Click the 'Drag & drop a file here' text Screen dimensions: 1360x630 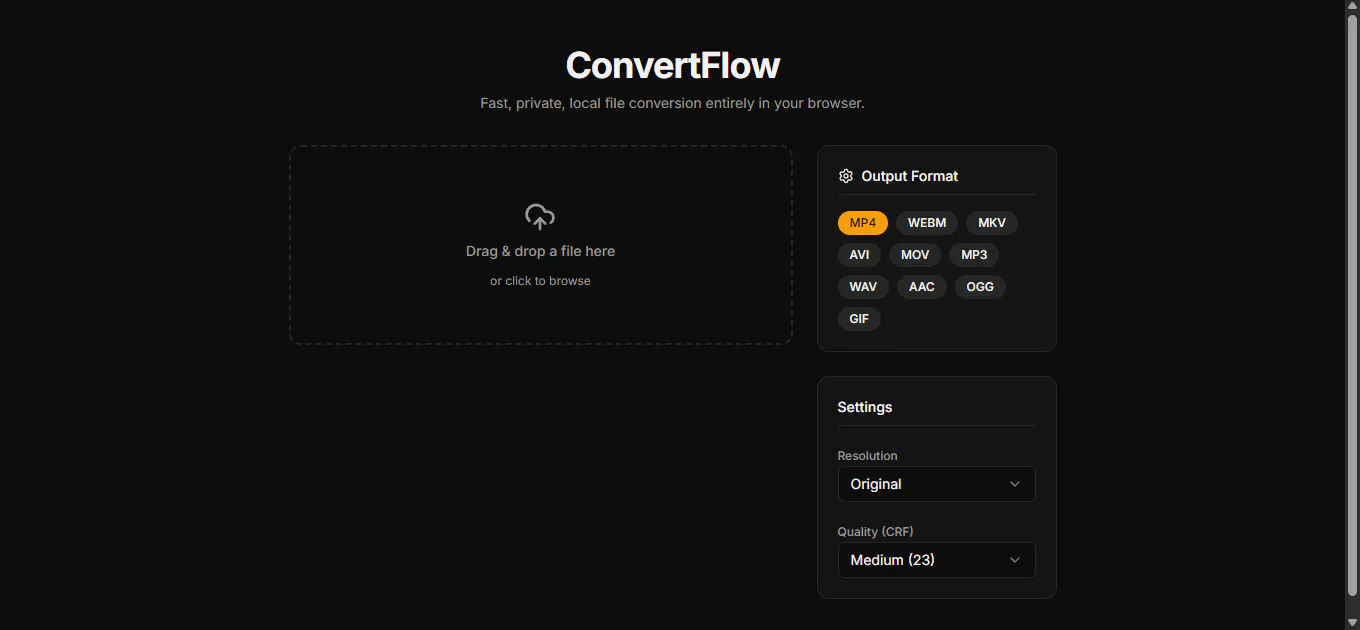point(540,251)
